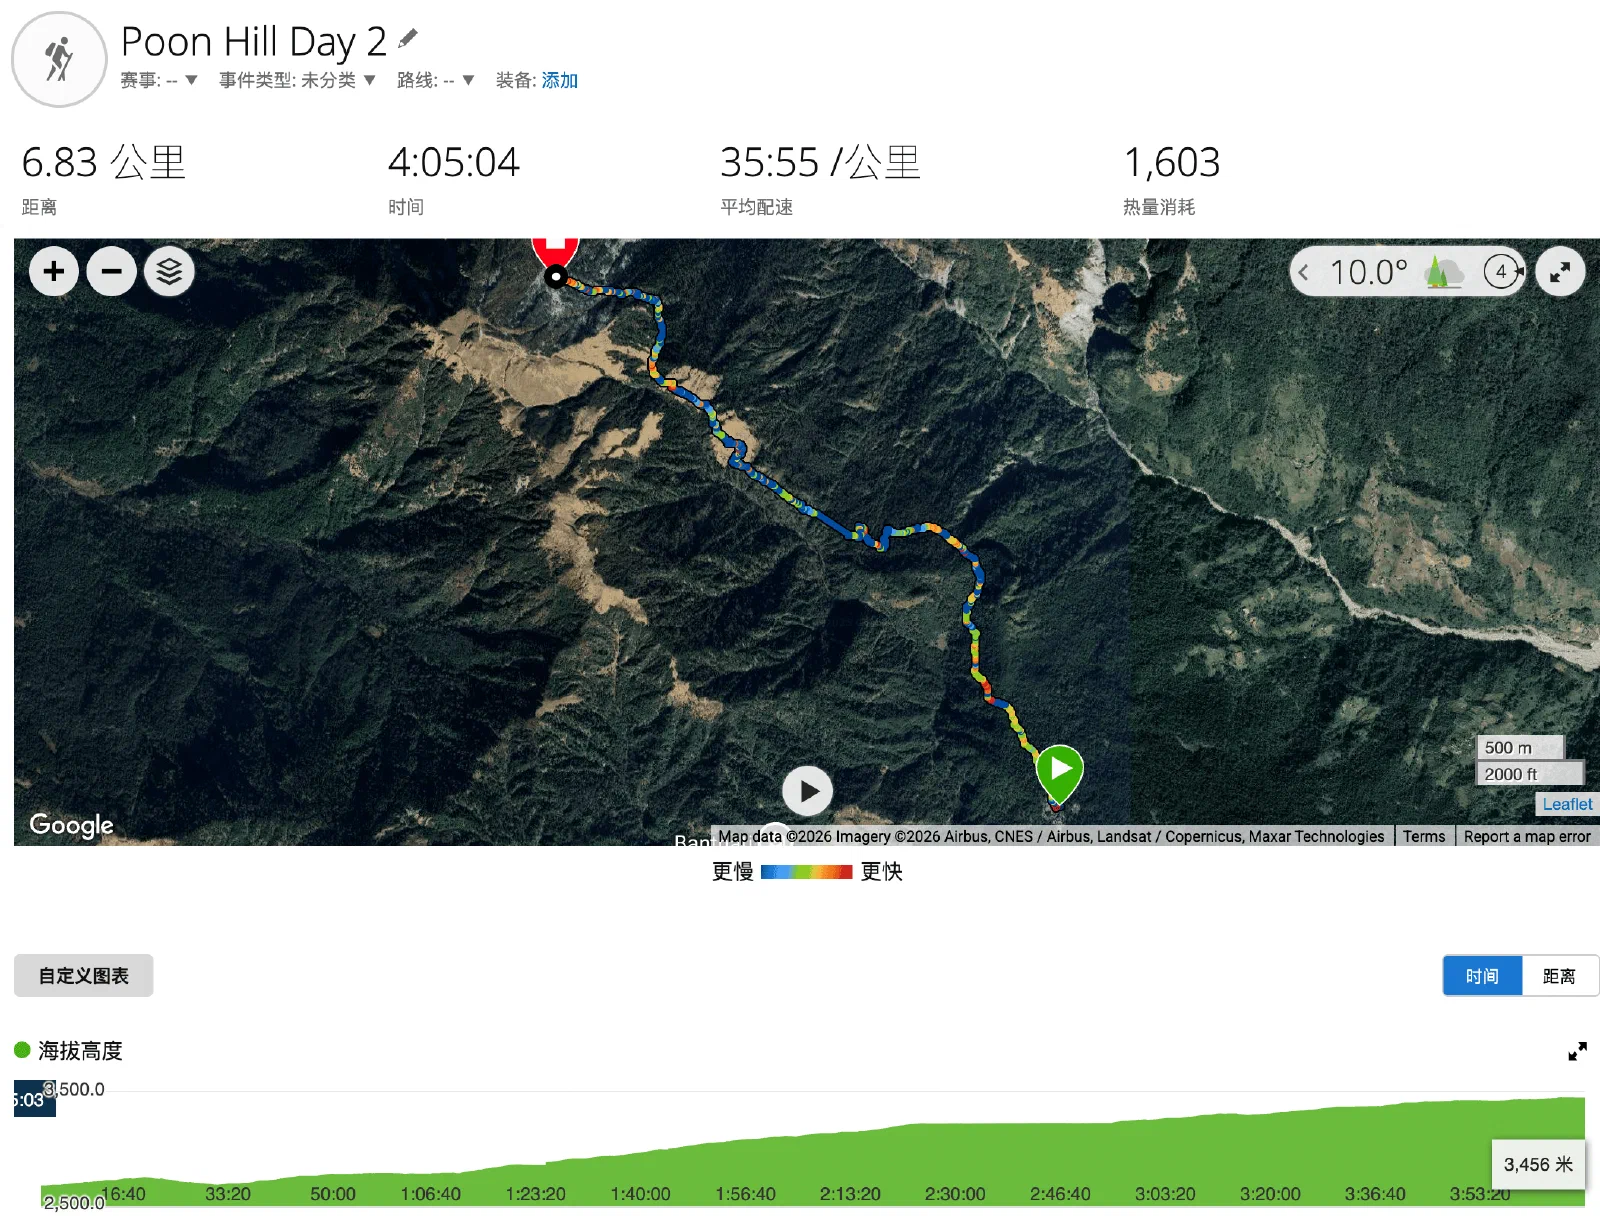Collapse the weather panel arrow
Image resolution: width=1600 pixels, height=1220 pixels.
[x=1303, y=272]
